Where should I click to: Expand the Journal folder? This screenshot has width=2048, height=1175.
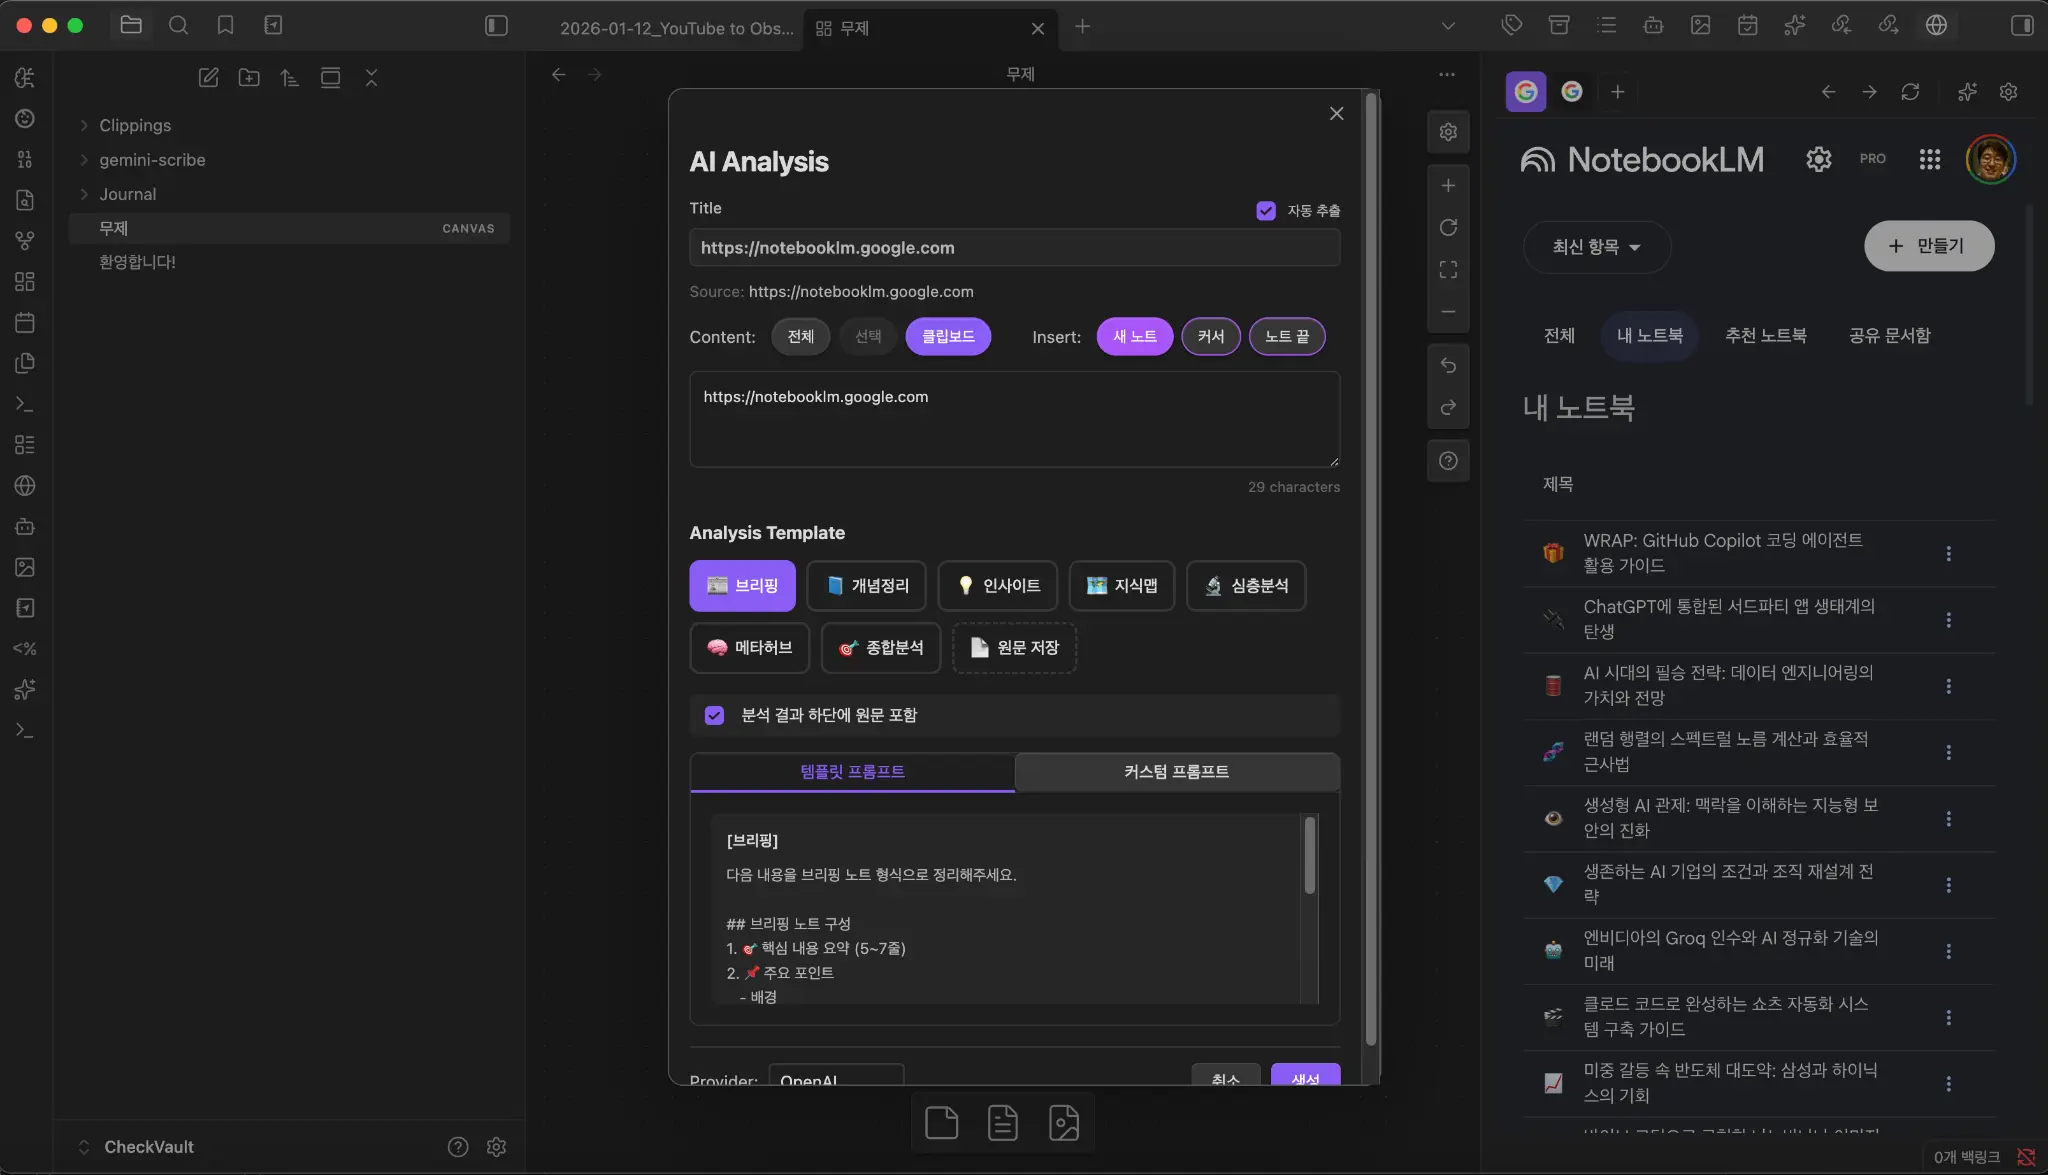(128, 194)
